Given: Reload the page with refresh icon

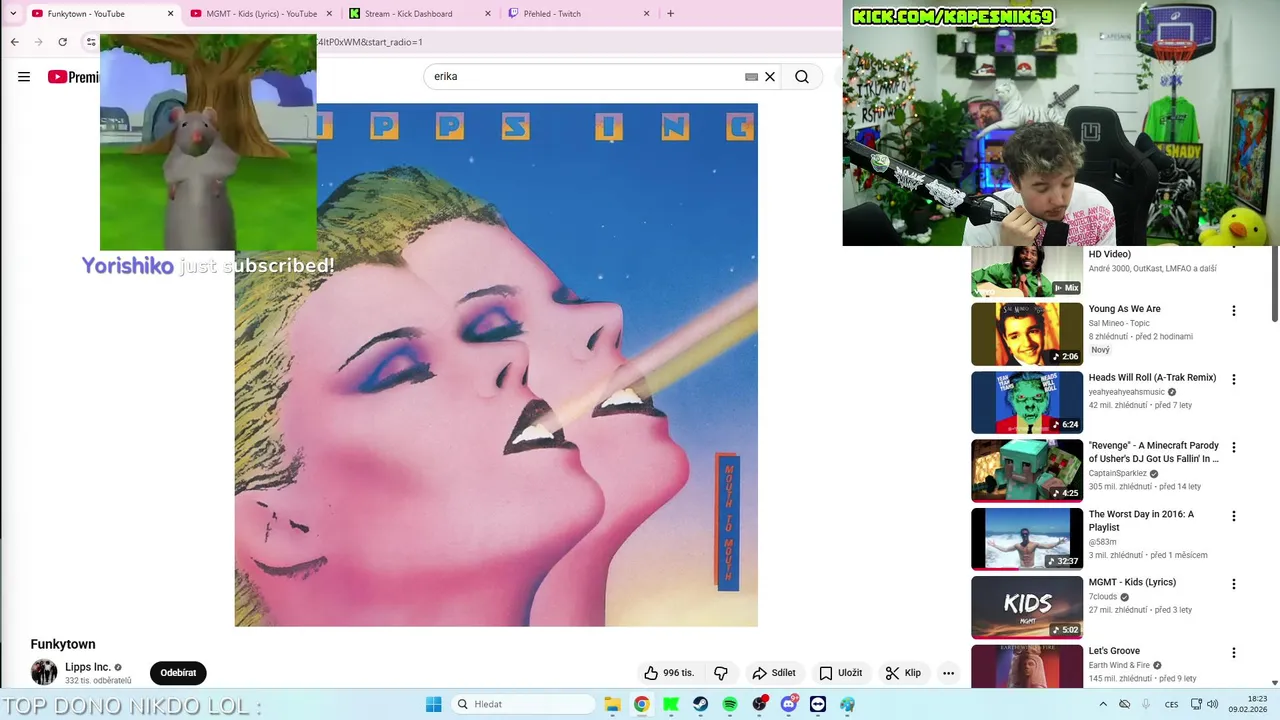Looking at the screenshot, I should point(62,42).
